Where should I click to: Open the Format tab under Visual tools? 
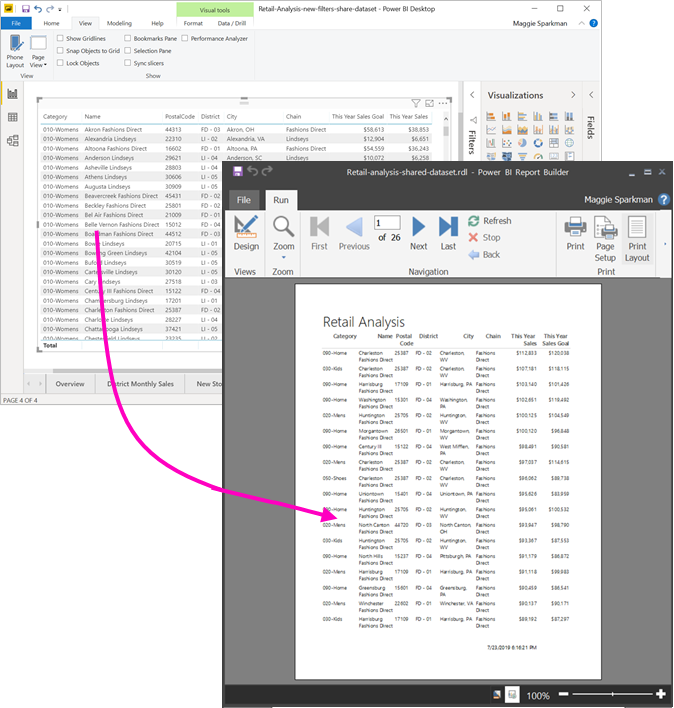click(193, 23)
